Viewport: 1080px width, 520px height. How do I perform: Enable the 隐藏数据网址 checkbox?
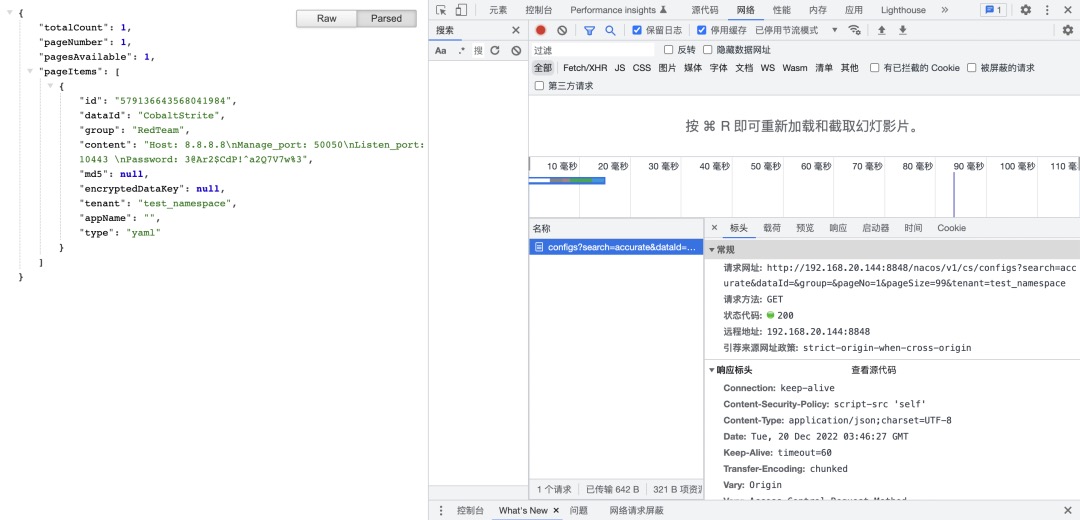[x=708, y=50]
